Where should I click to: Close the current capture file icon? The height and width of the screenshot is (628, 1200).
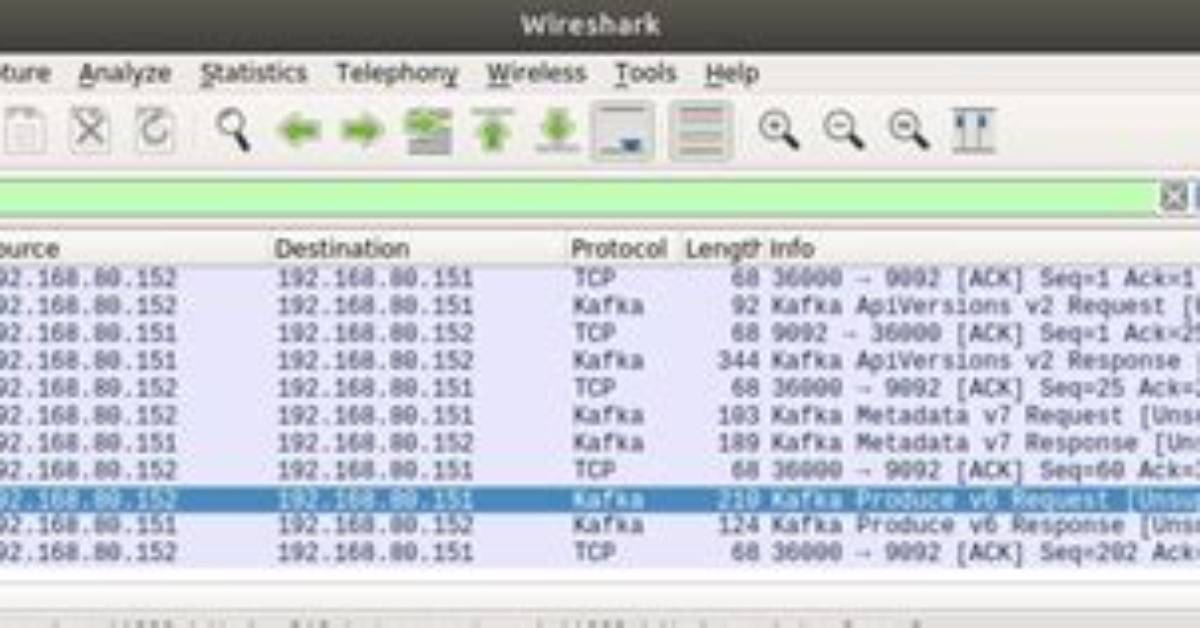coord(90,131)
